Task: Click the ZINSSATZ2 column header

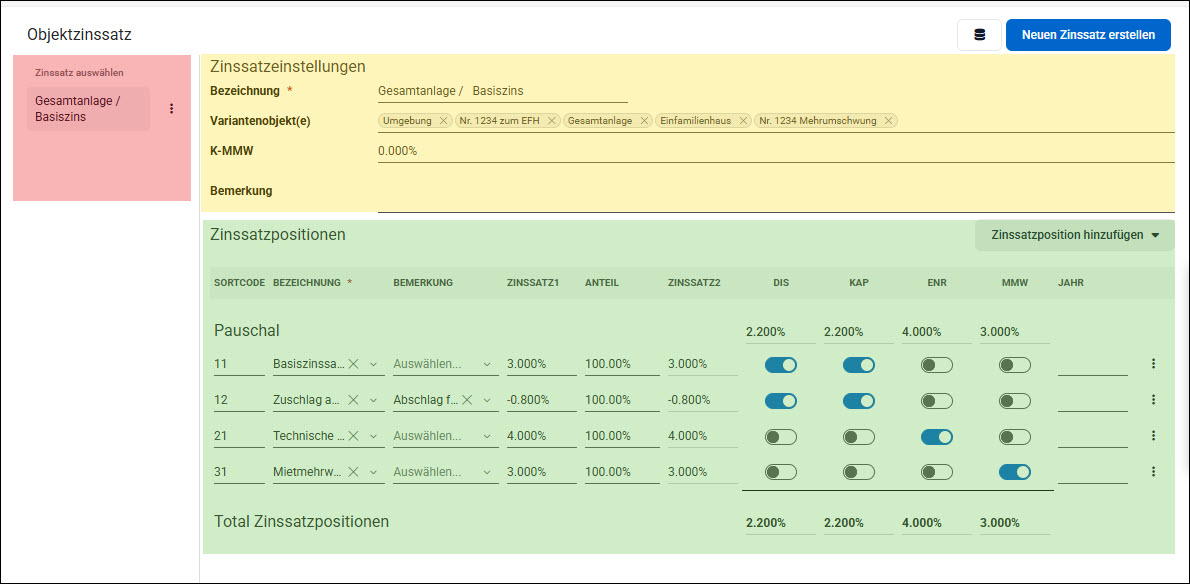Action: click(x=694, y=283)
